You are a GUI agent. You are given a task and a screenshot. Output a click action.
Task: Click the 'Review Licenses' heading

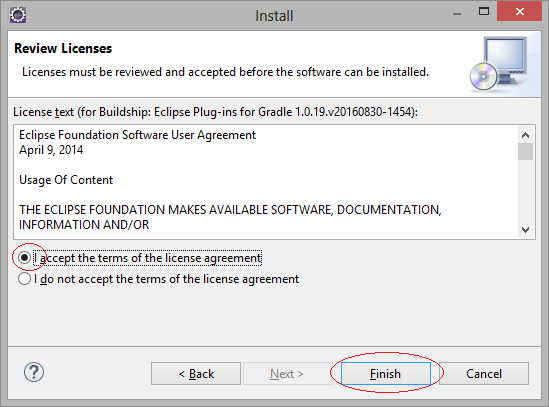[63, 48]
